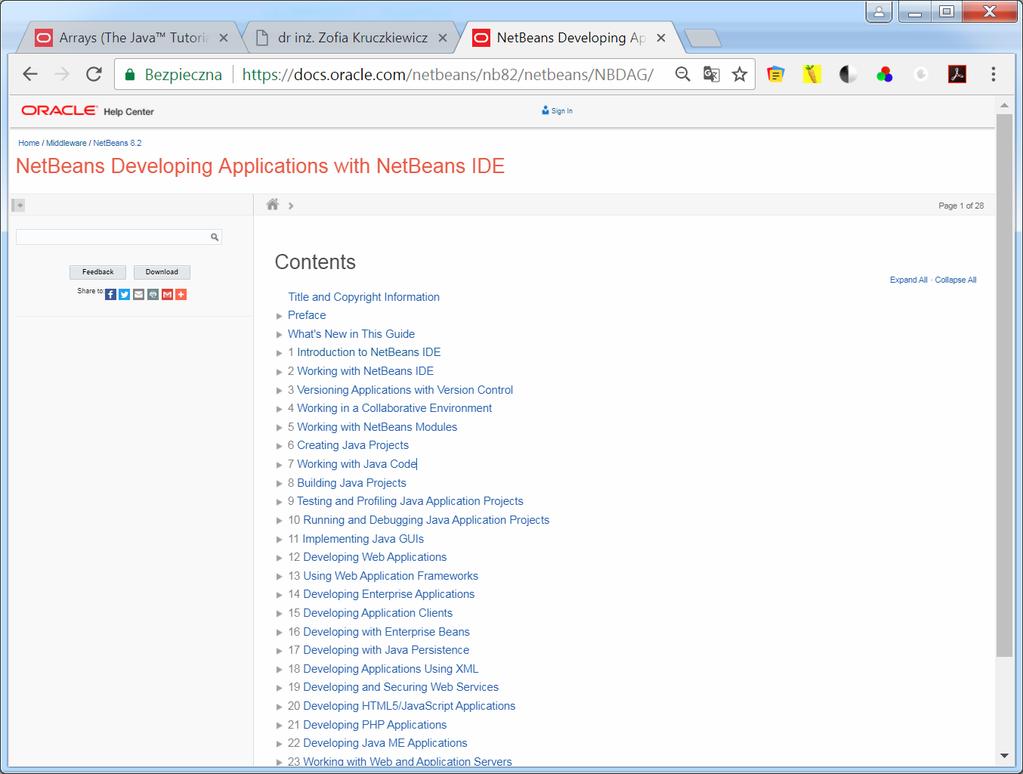Expand chapter 16 Enterprise Beans arrow

279,632
